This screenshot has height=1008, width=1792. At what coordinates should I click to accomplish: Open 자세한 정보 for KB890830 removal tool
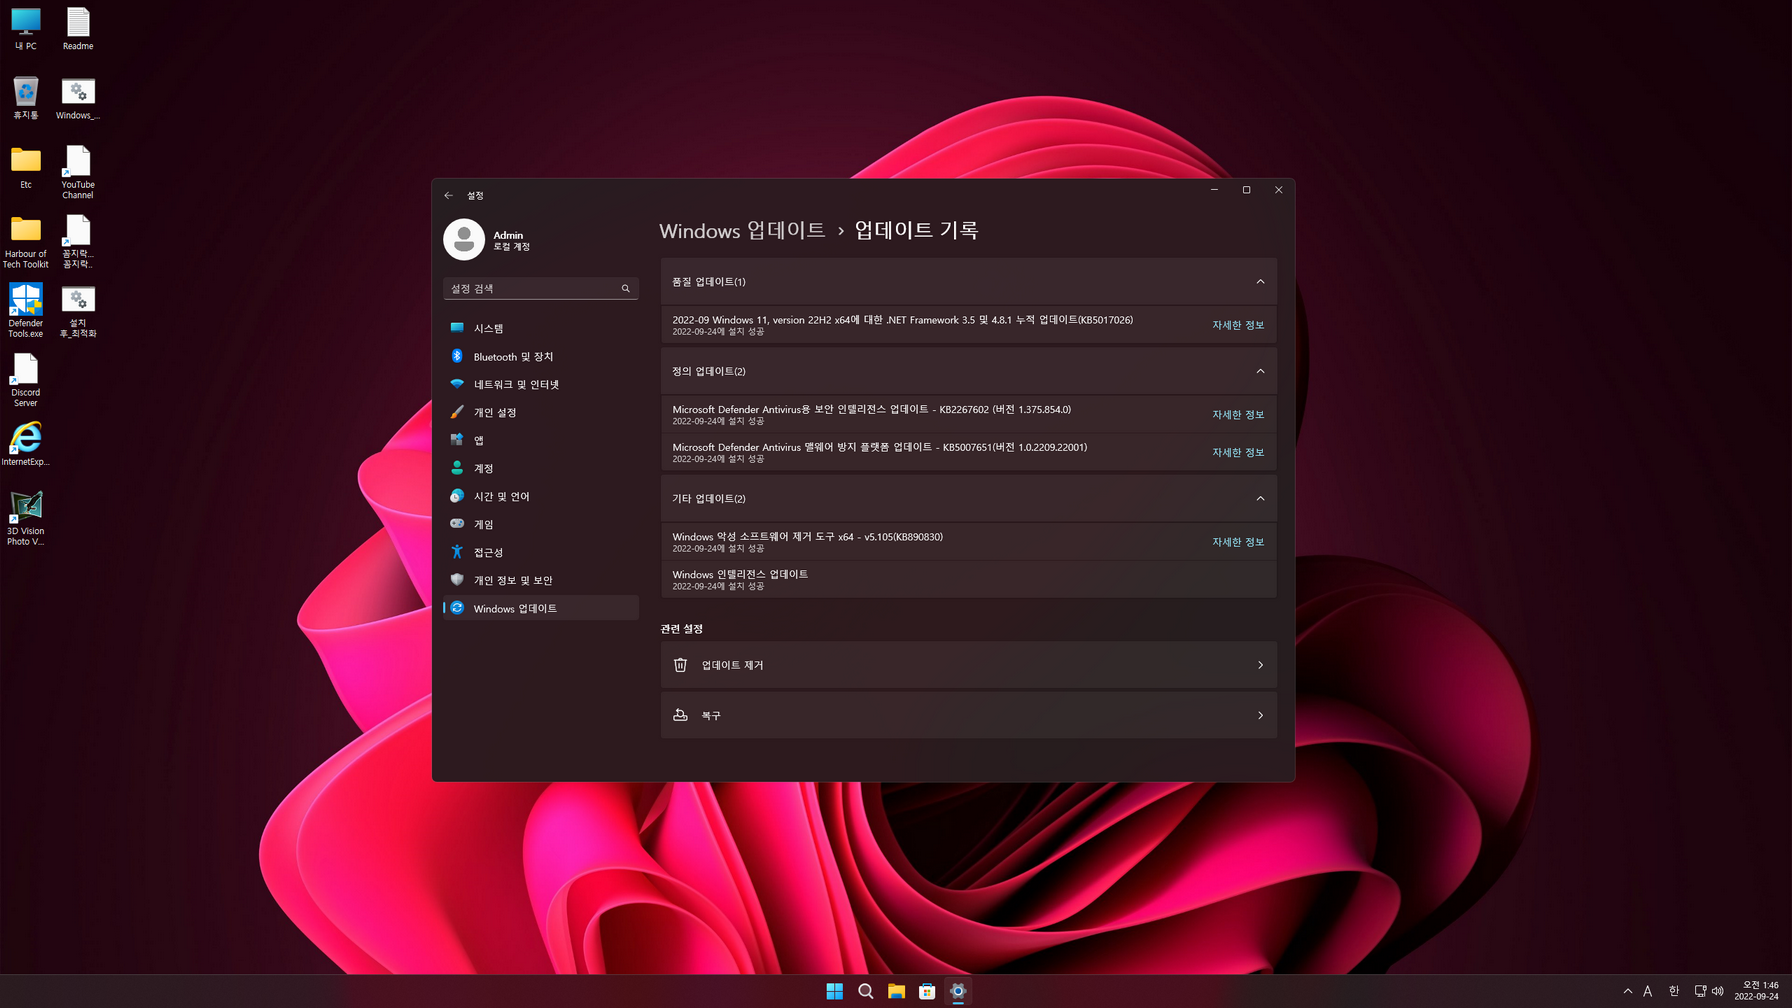(1238, 542)
